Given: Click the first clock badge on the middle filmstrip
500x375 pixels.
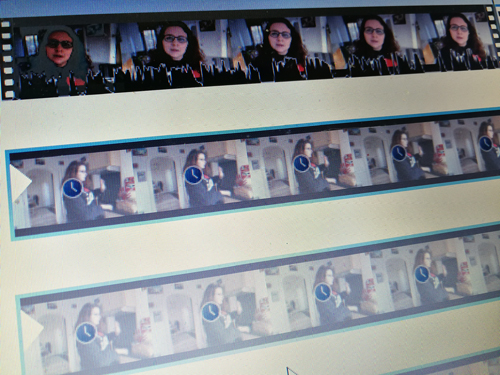Looking at the screenshot, I should 73,188.
